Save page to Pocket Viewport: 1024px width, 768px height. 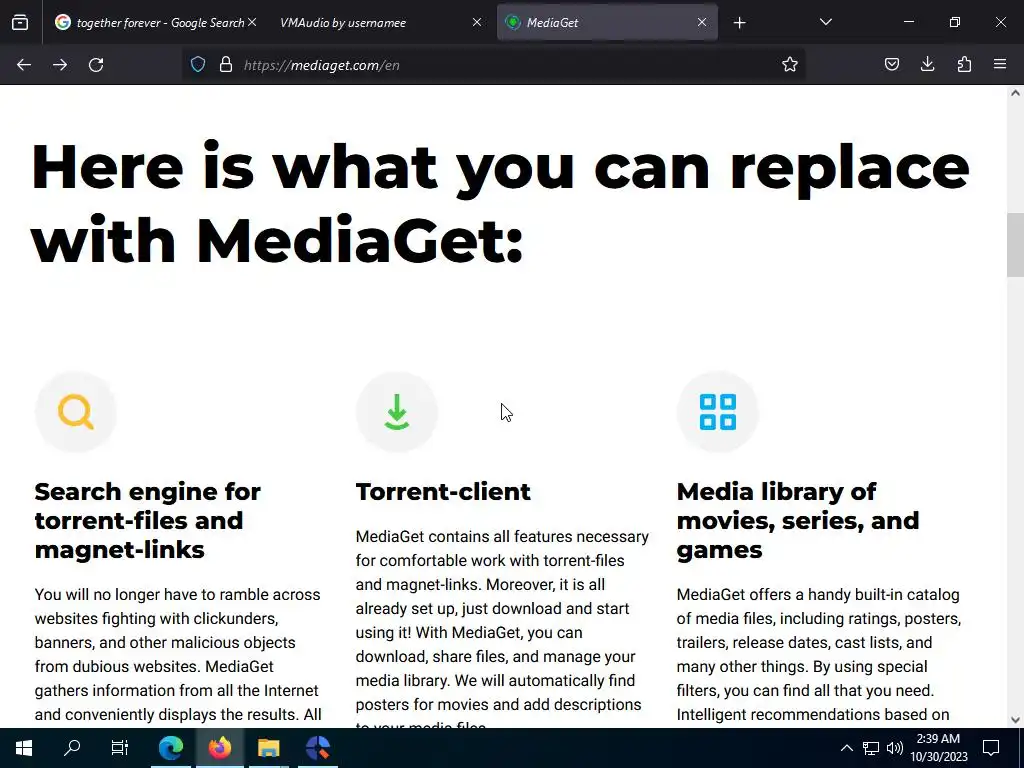click(891, 65)
